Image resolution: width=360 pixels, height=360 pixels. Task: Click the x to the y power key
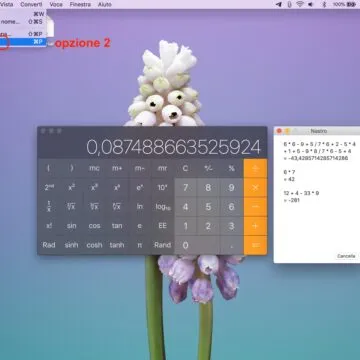[x=117, y=188]
